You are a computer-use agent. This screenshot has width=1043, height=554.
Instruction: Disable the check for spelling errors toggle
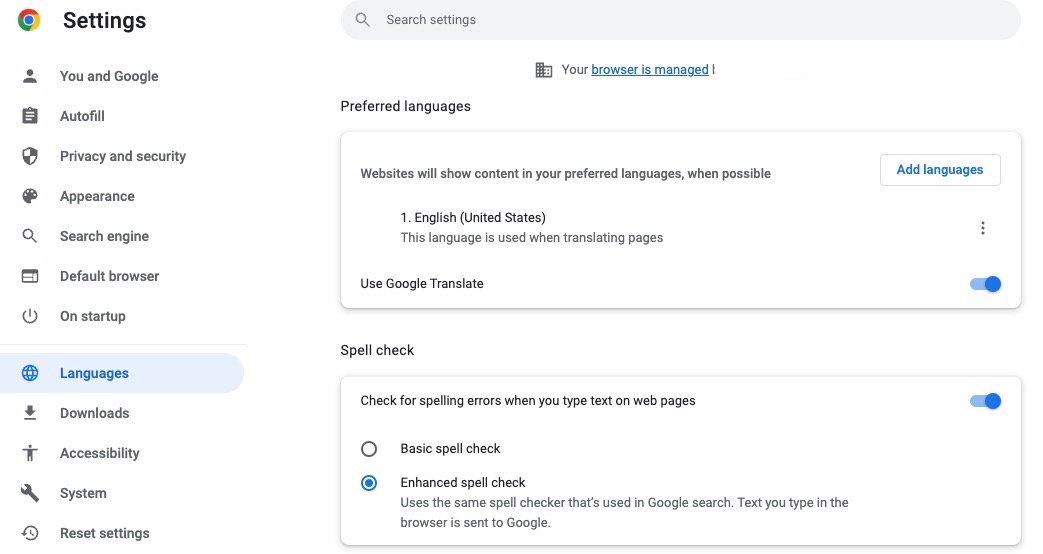(x=985, y=401)
